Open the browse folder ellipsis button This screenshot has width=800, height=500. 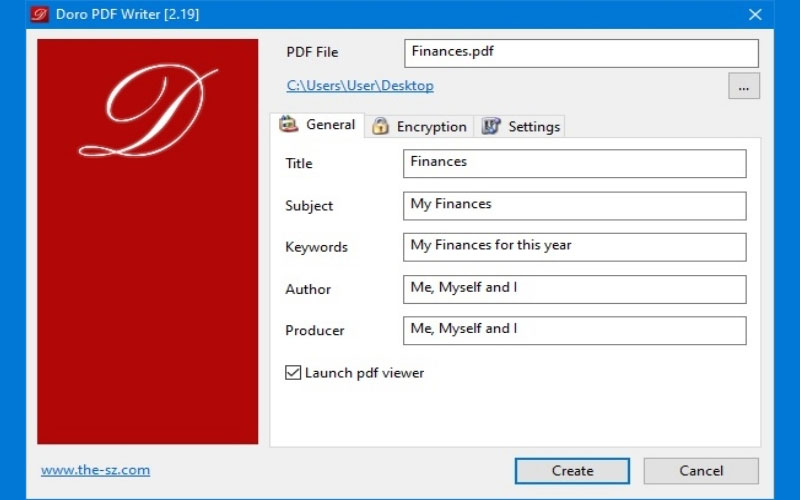[x=744, y=86]
